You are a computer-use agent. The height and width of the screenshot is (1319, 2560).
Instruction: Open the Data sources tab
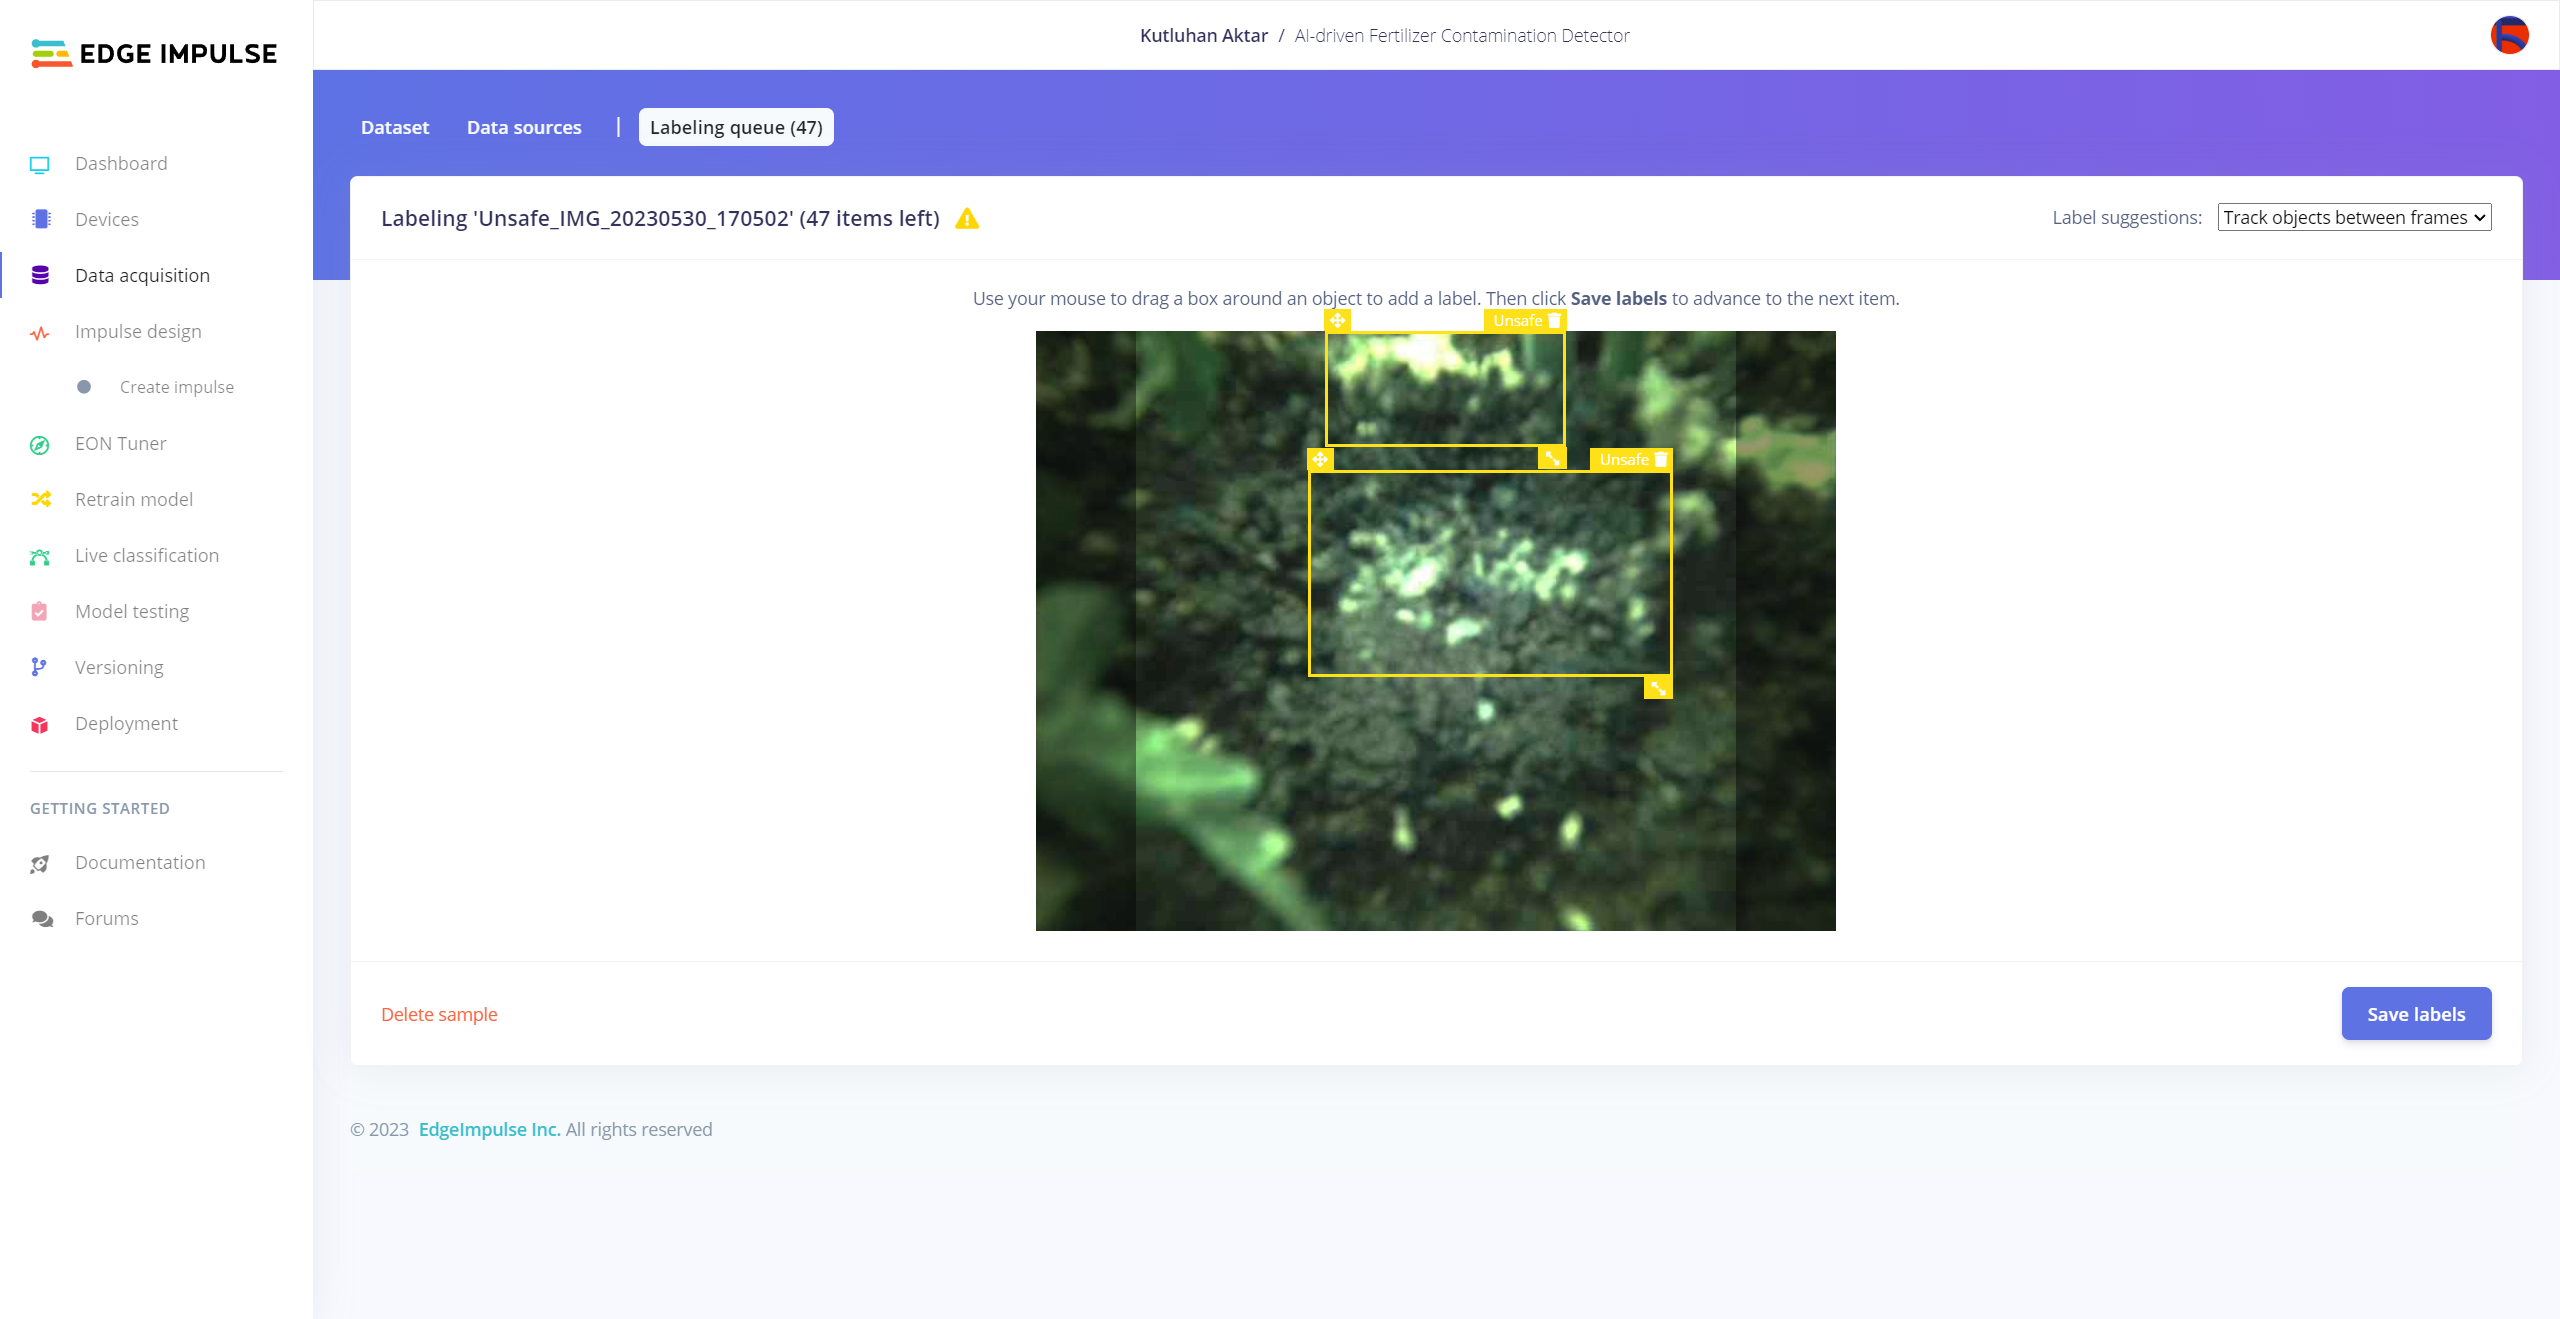(x=524, y=128)
